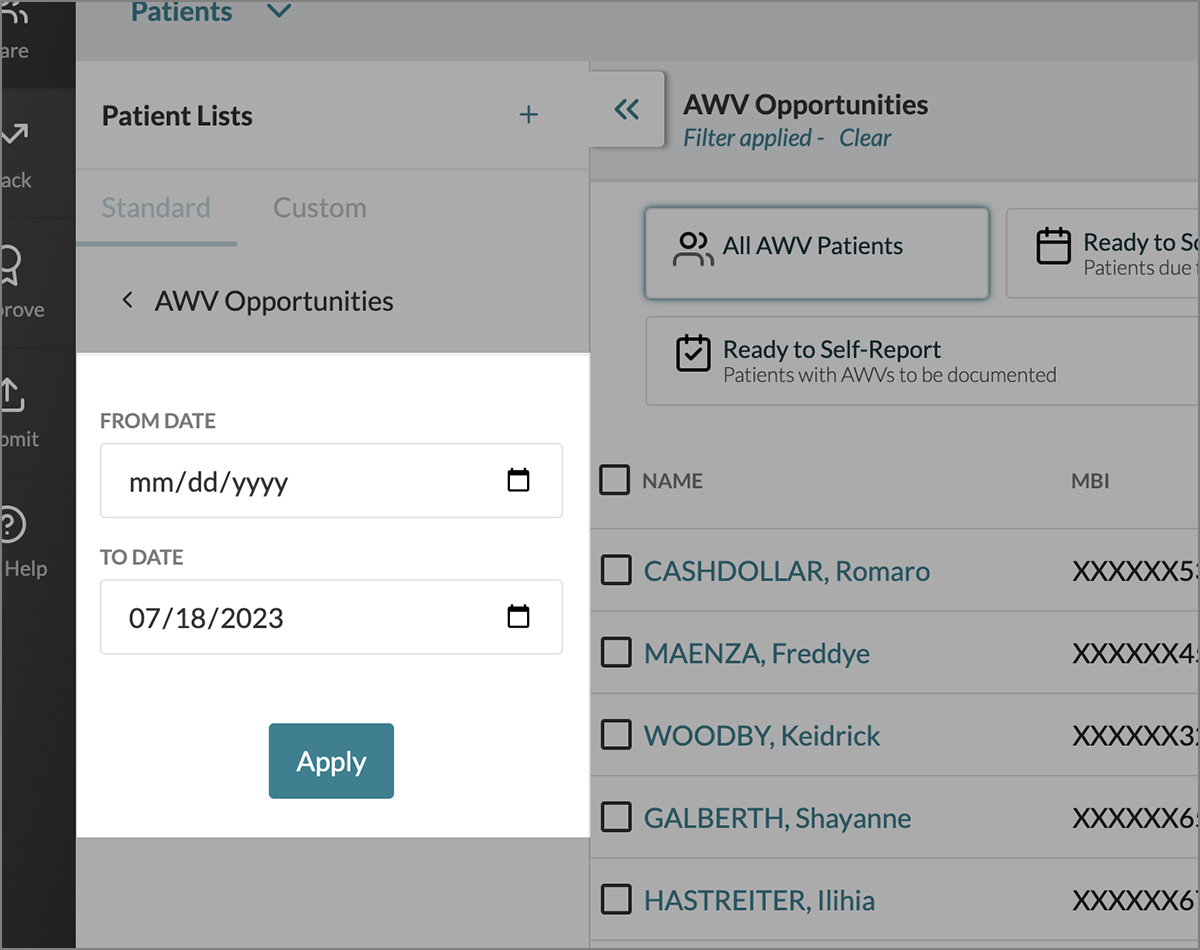Click the plus icon beside Patient Lists
The image size is (1200, 950).
tap(528, 116)
